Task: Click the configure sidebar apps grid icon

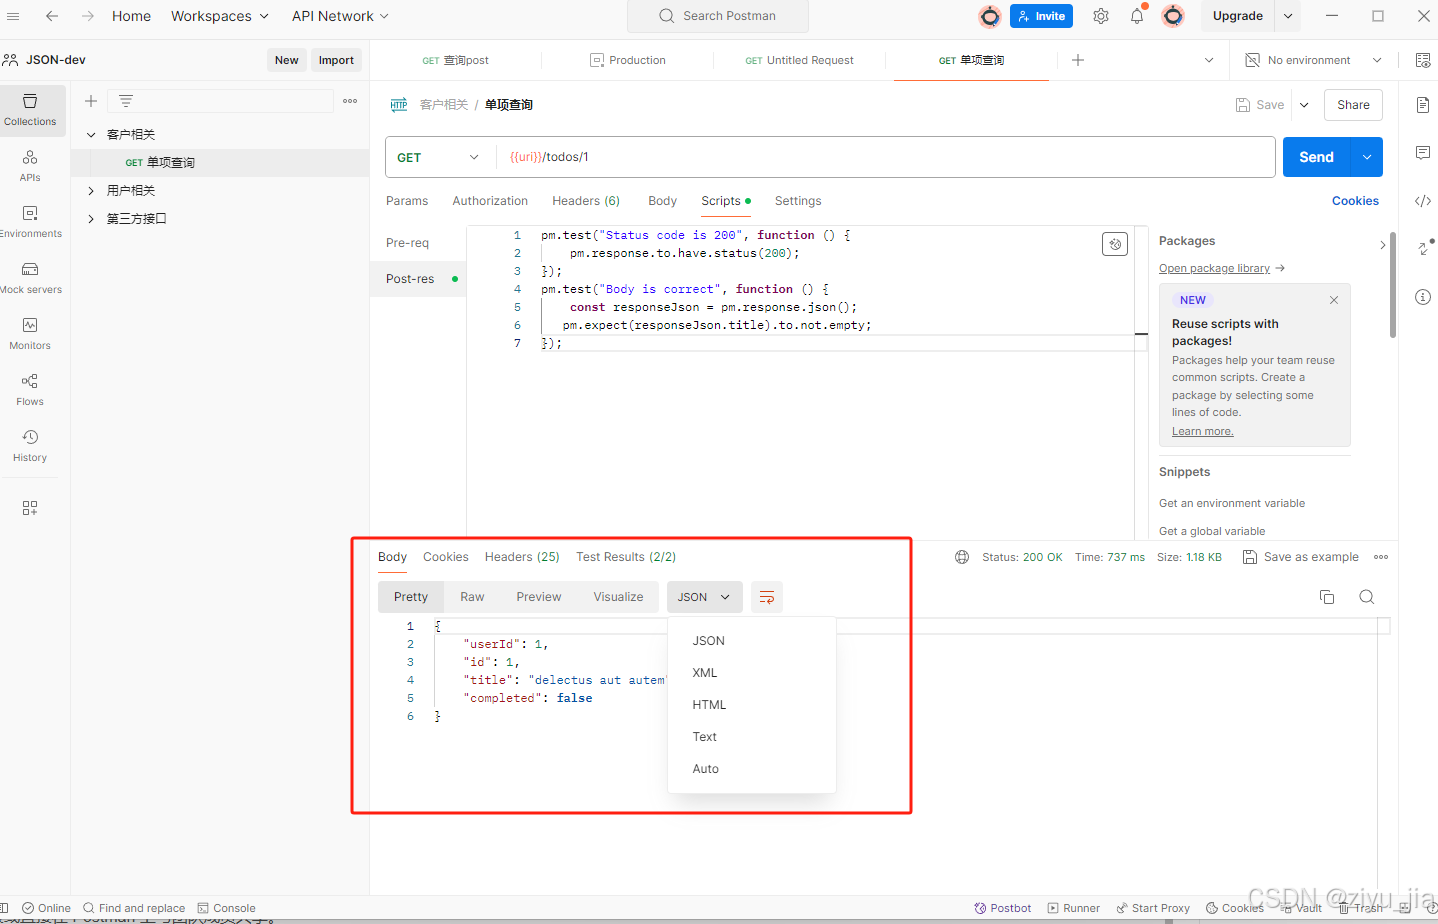Action: click(30, 508)
